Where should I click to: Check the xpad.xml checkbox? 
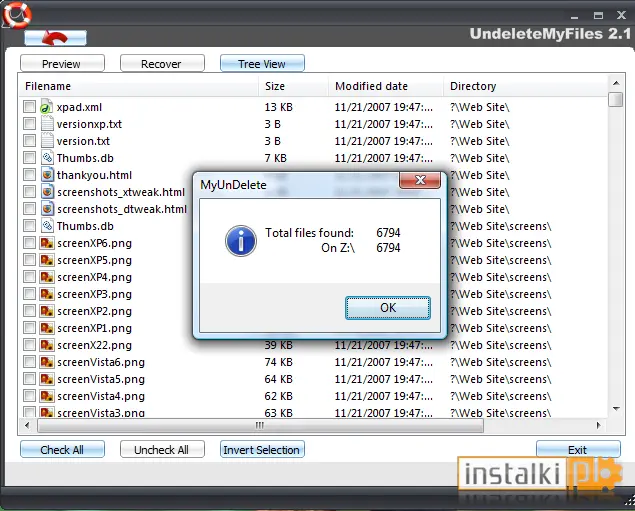click(x=29, y=107)
